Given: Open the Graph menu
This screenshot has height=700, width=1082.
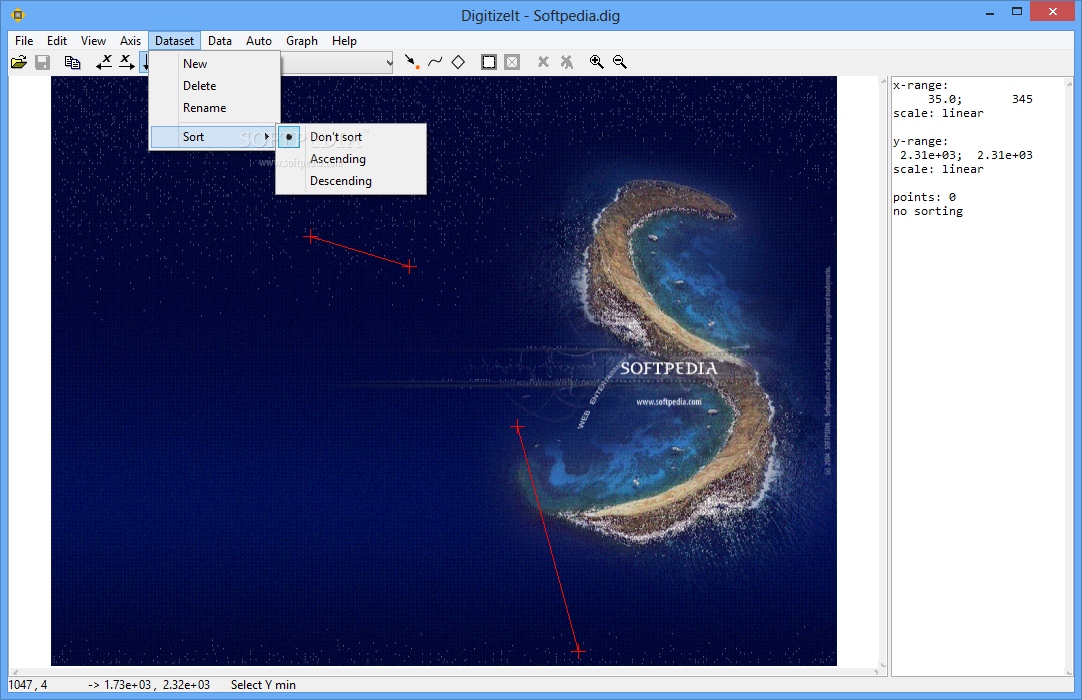Looking at the screenshot, I should pyautogui.click(x=302, y=41).
